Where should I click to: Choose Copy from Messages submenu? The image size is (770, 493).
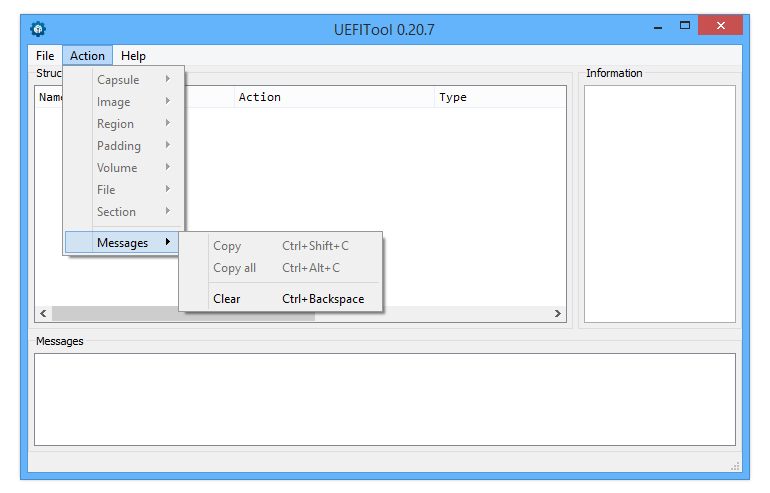tap(280, 246)
